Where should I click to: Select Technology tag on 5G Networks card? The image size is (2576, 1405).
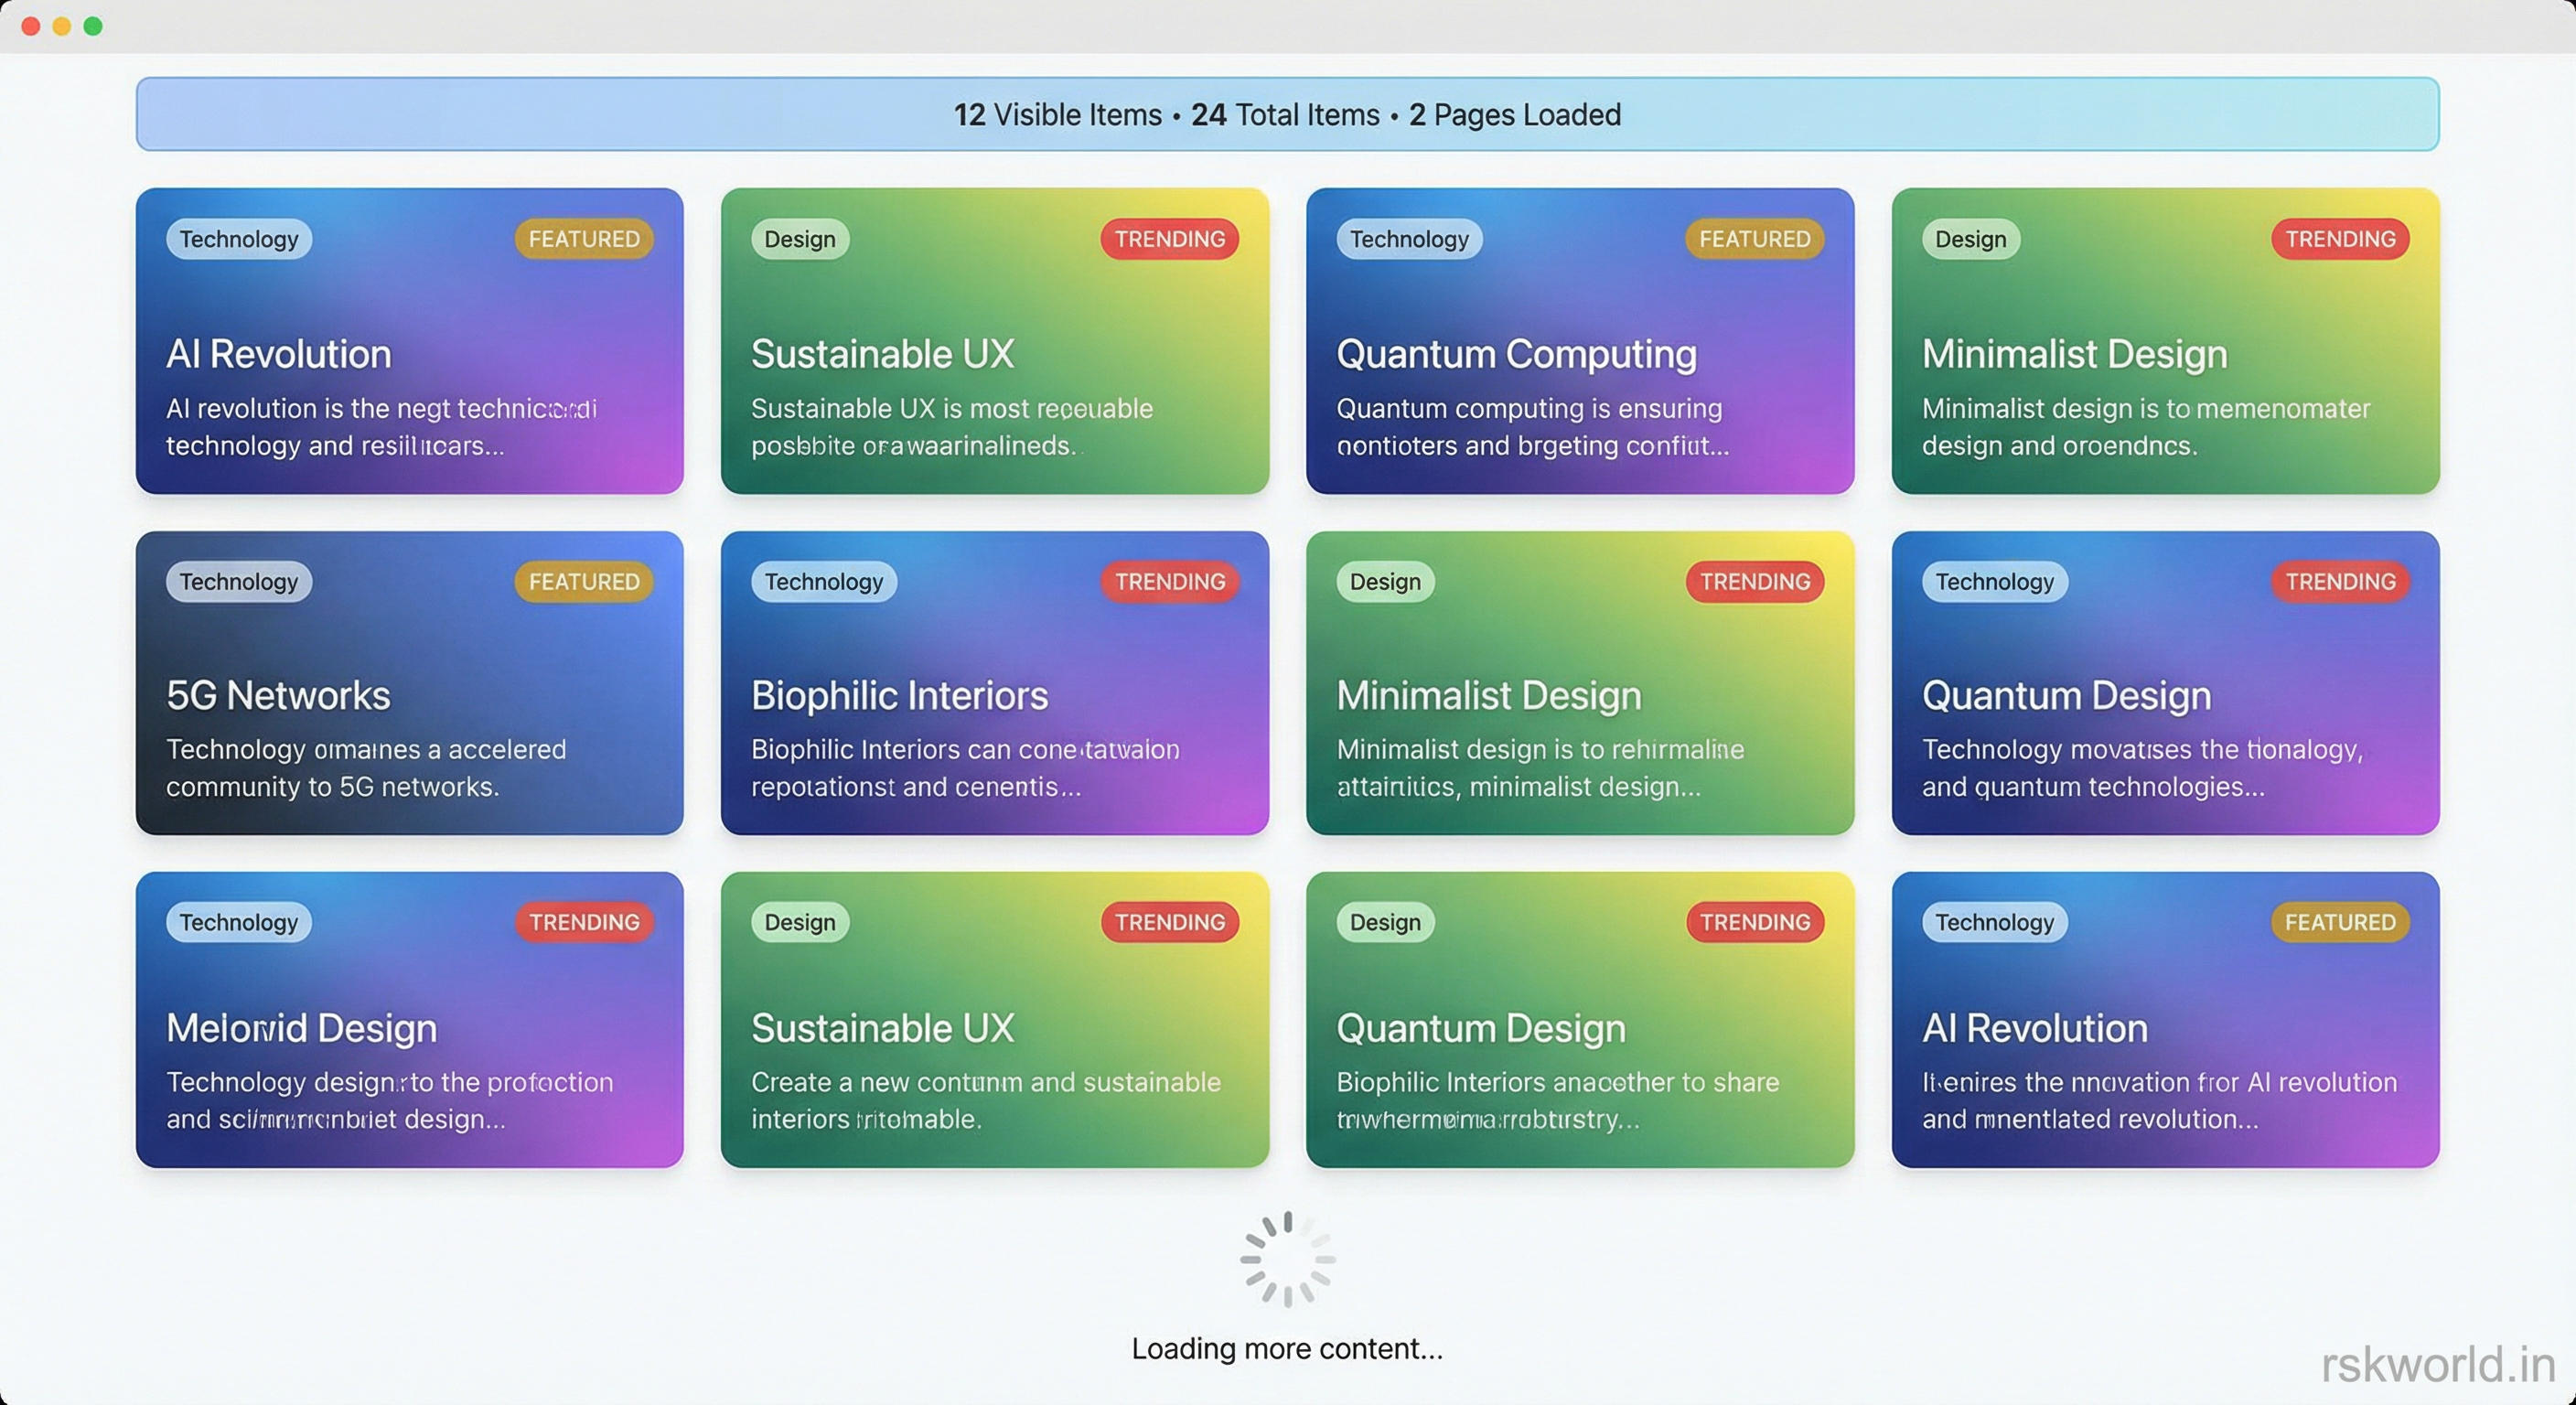(239, 581)
